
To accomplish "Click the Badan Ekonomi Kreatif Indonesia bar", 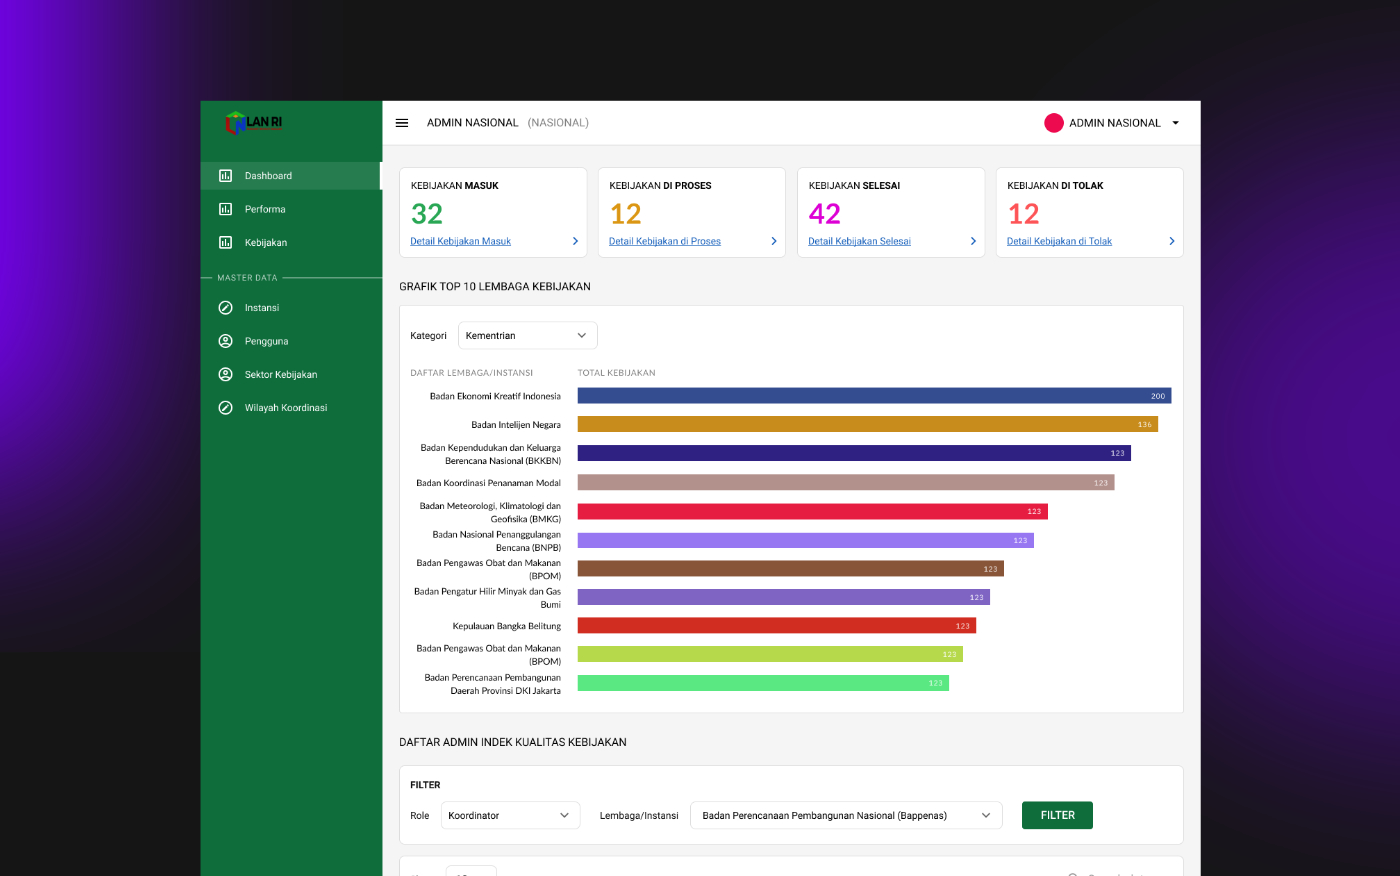I will tap(873, 396).
